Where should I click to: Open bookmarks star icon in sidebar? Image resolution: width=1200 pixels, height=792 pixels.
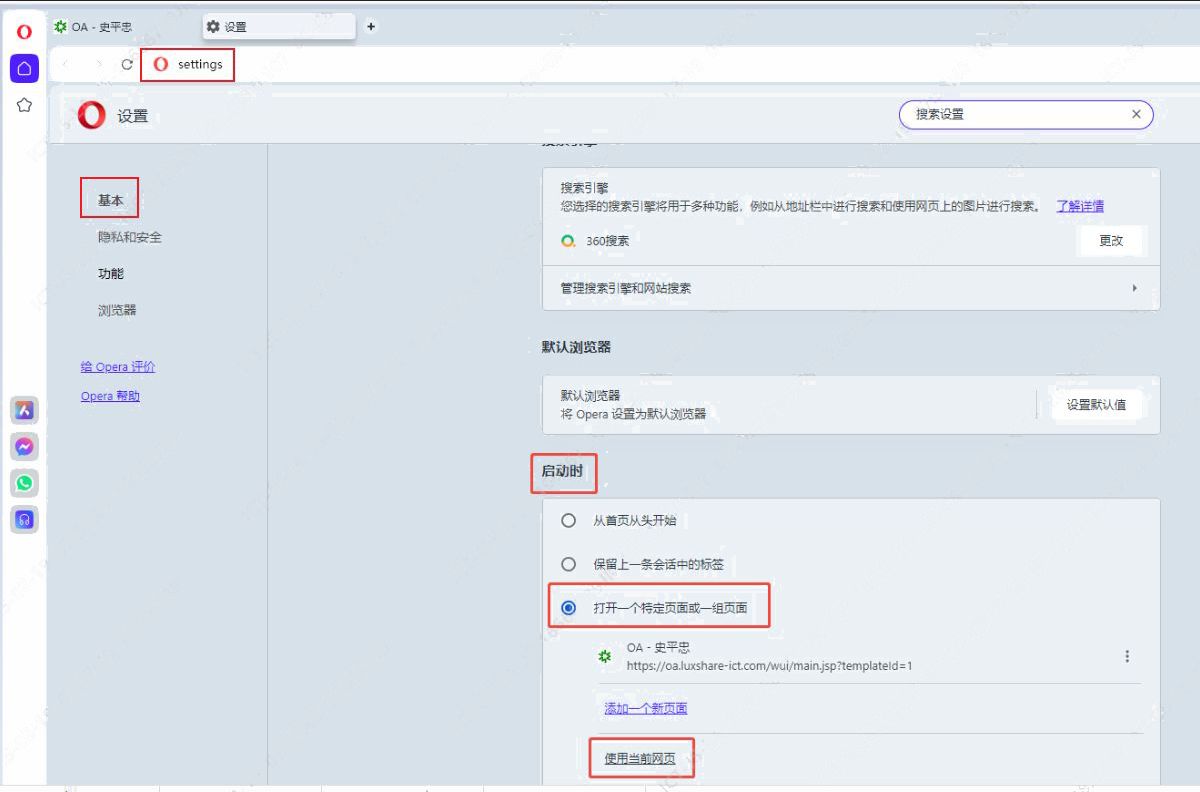point(25,105)
